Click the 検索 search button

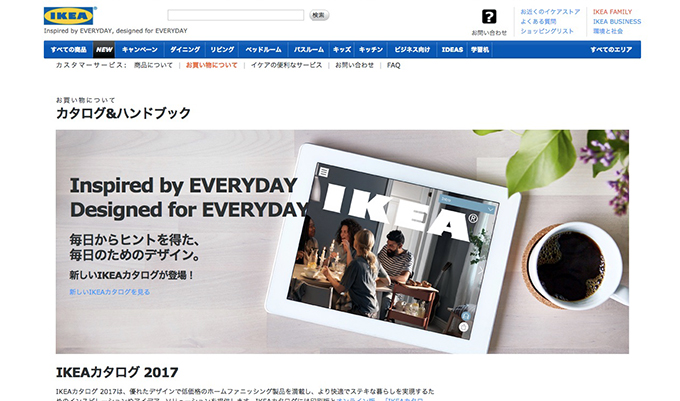(319, 15)
